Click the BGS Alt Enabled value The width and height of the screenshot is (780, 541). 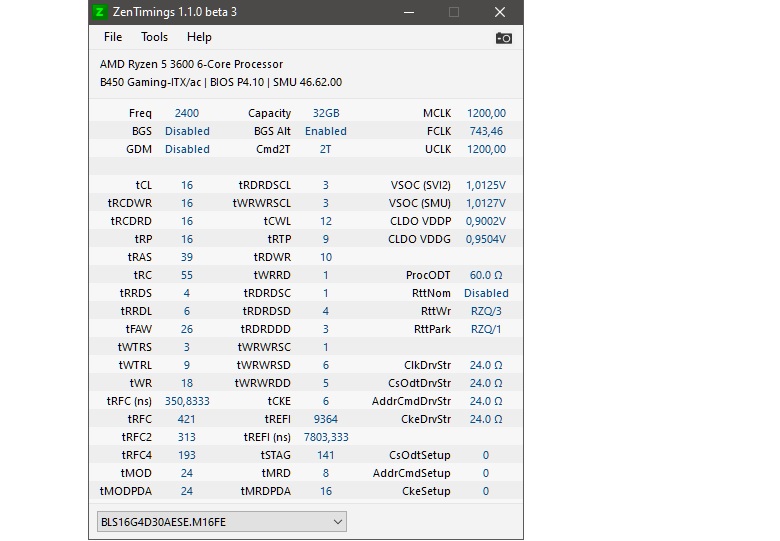(x=326, y=131)
